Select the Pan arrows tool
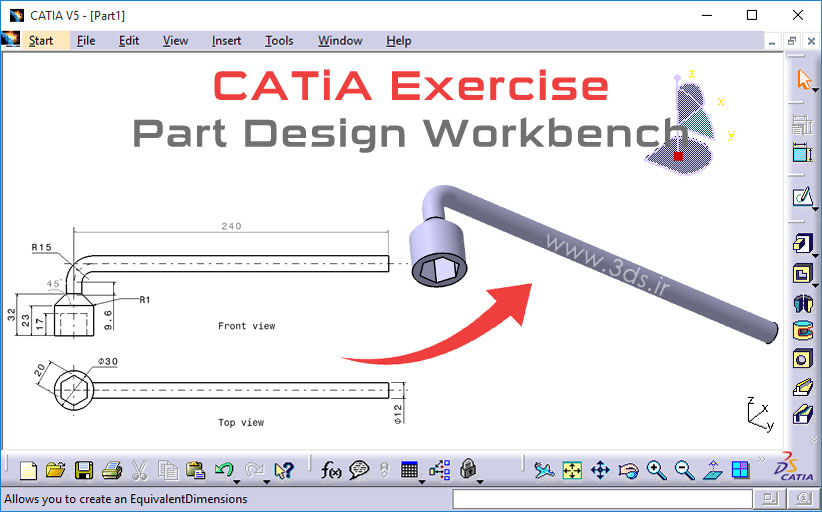The height and width of the screenshot is (512, 822). pos(600,470)
